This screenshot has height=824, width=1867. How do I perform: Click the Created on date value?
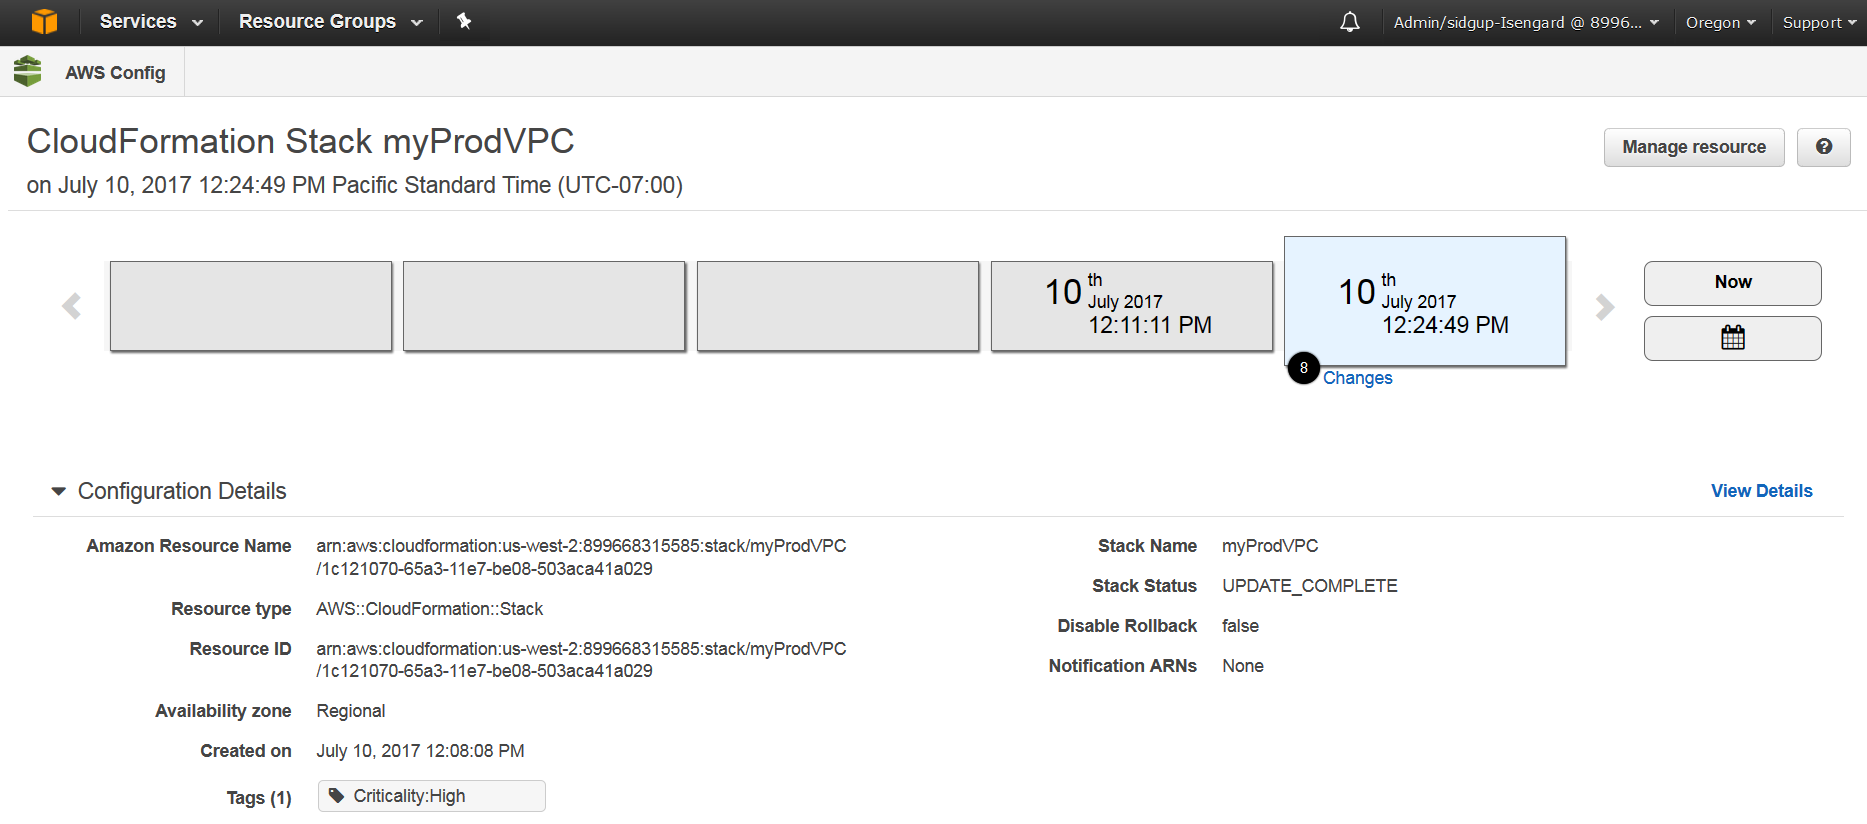pyautogui.click(x=420, y=751)
